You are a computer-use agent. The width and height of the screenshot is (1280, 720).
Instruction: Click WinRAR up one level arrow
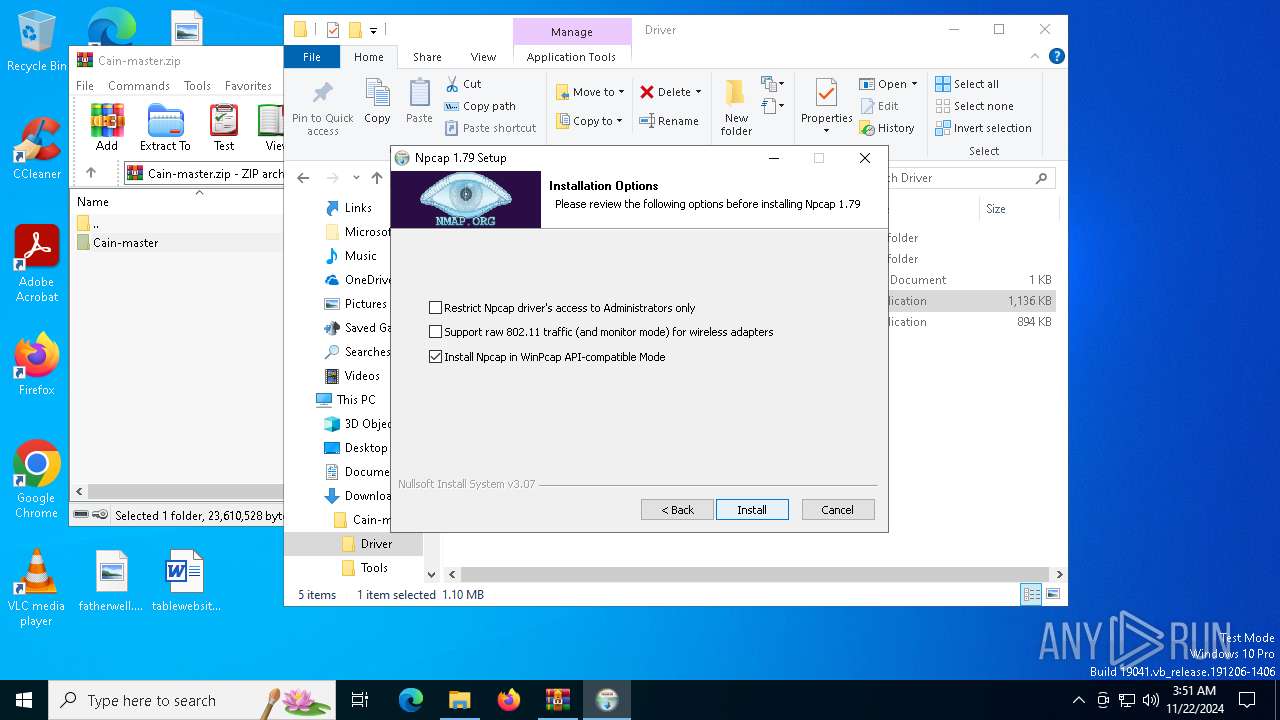point(91,173)
